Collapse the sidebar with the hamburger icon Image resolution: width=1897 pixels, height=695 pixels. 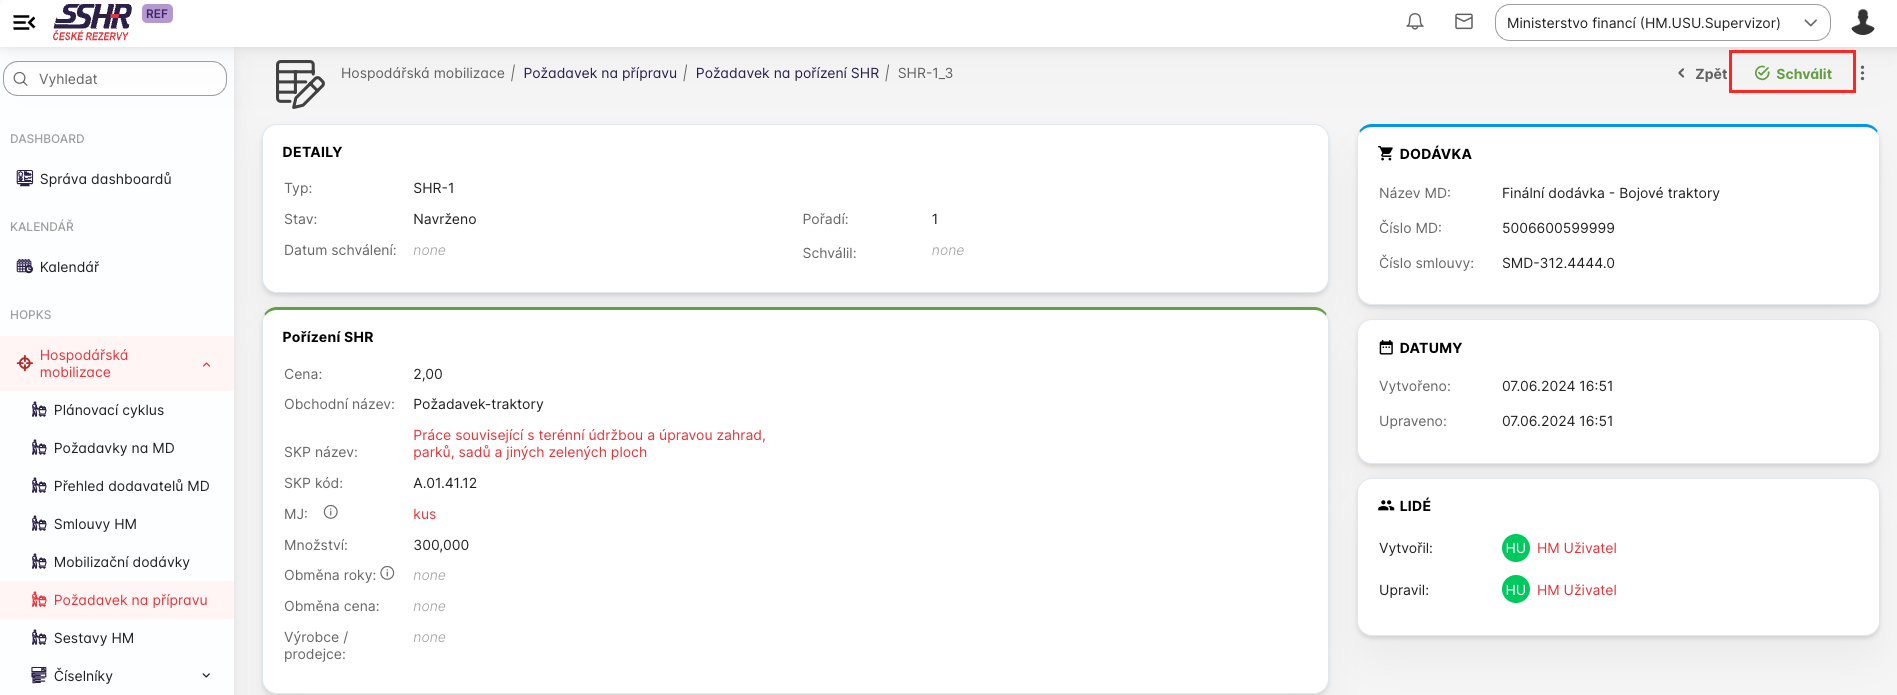[24, 22]
